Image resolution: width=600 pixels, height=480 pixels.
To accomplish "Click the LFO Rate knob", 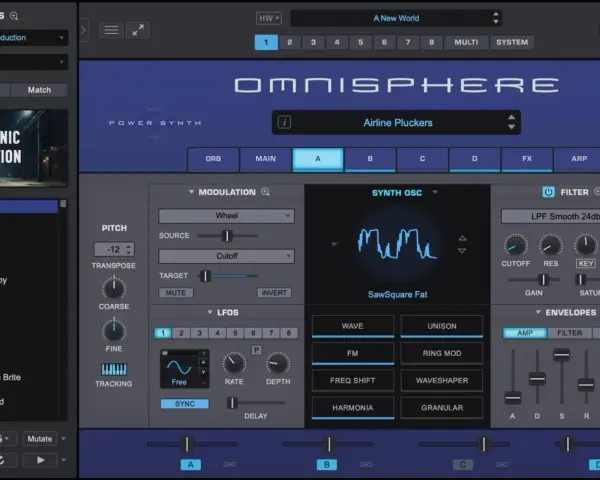I will pyautogui.click(x=234, y=363).
